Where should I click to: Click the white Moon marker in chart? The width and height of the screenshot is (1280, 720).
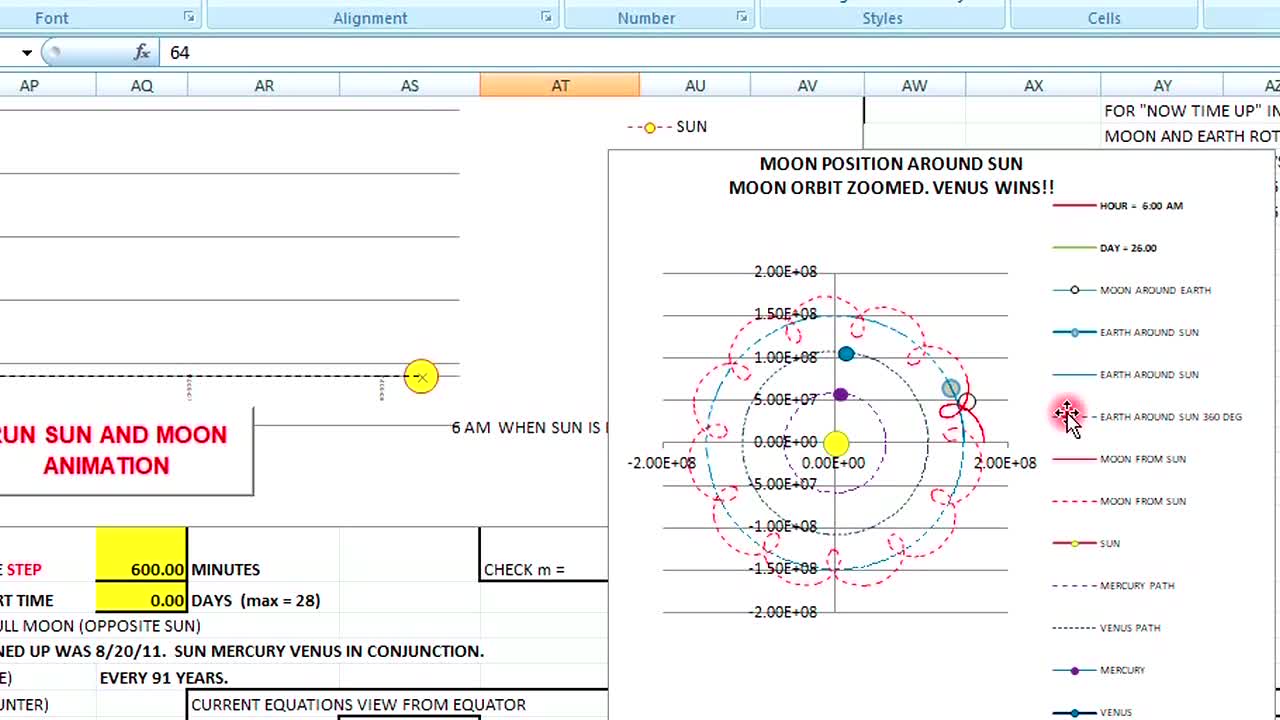[x=965, y=402]
